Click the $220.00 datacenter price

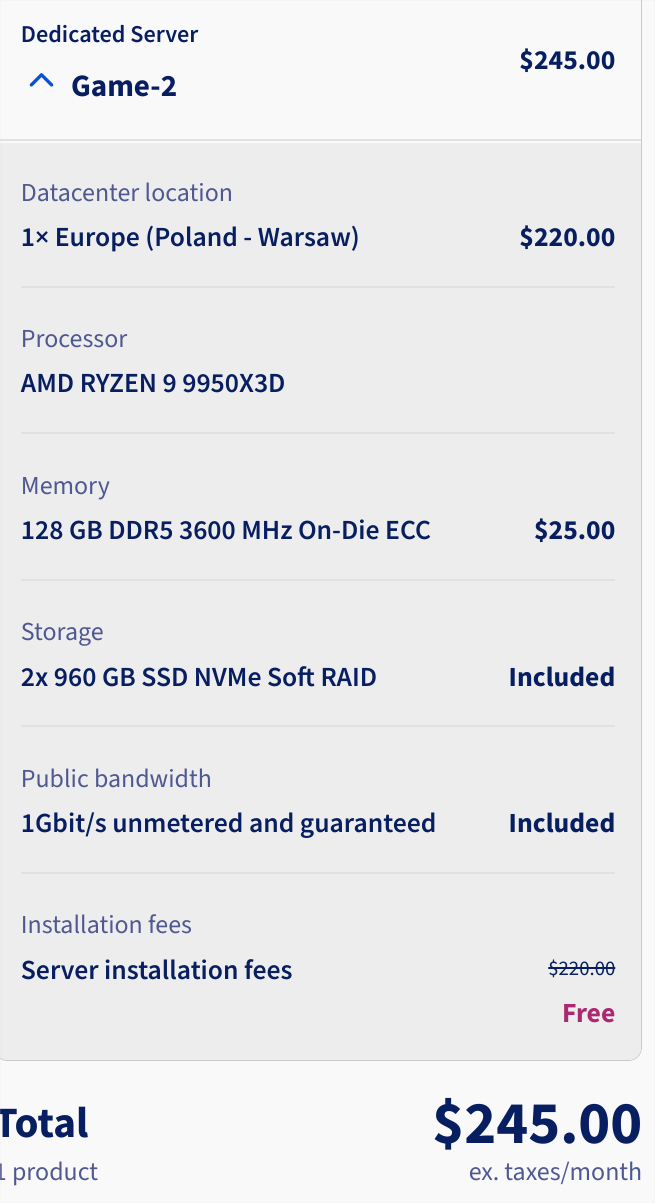point(567,238)
